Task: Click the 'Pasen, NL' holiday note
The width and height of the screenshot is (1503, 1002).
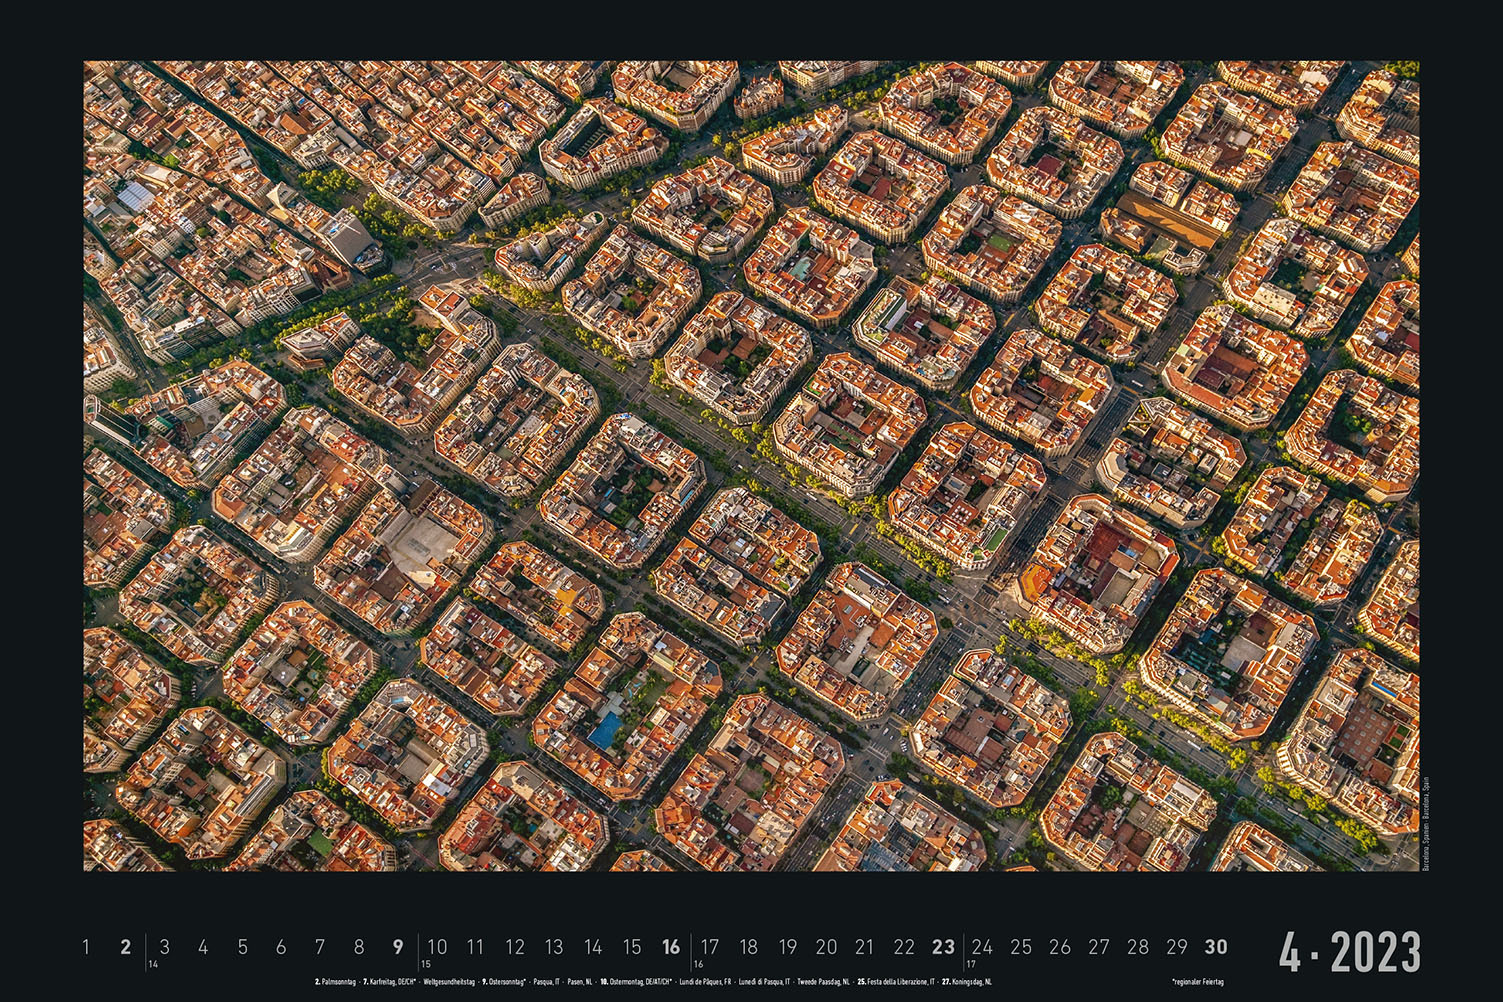Action: coord(580,982)
